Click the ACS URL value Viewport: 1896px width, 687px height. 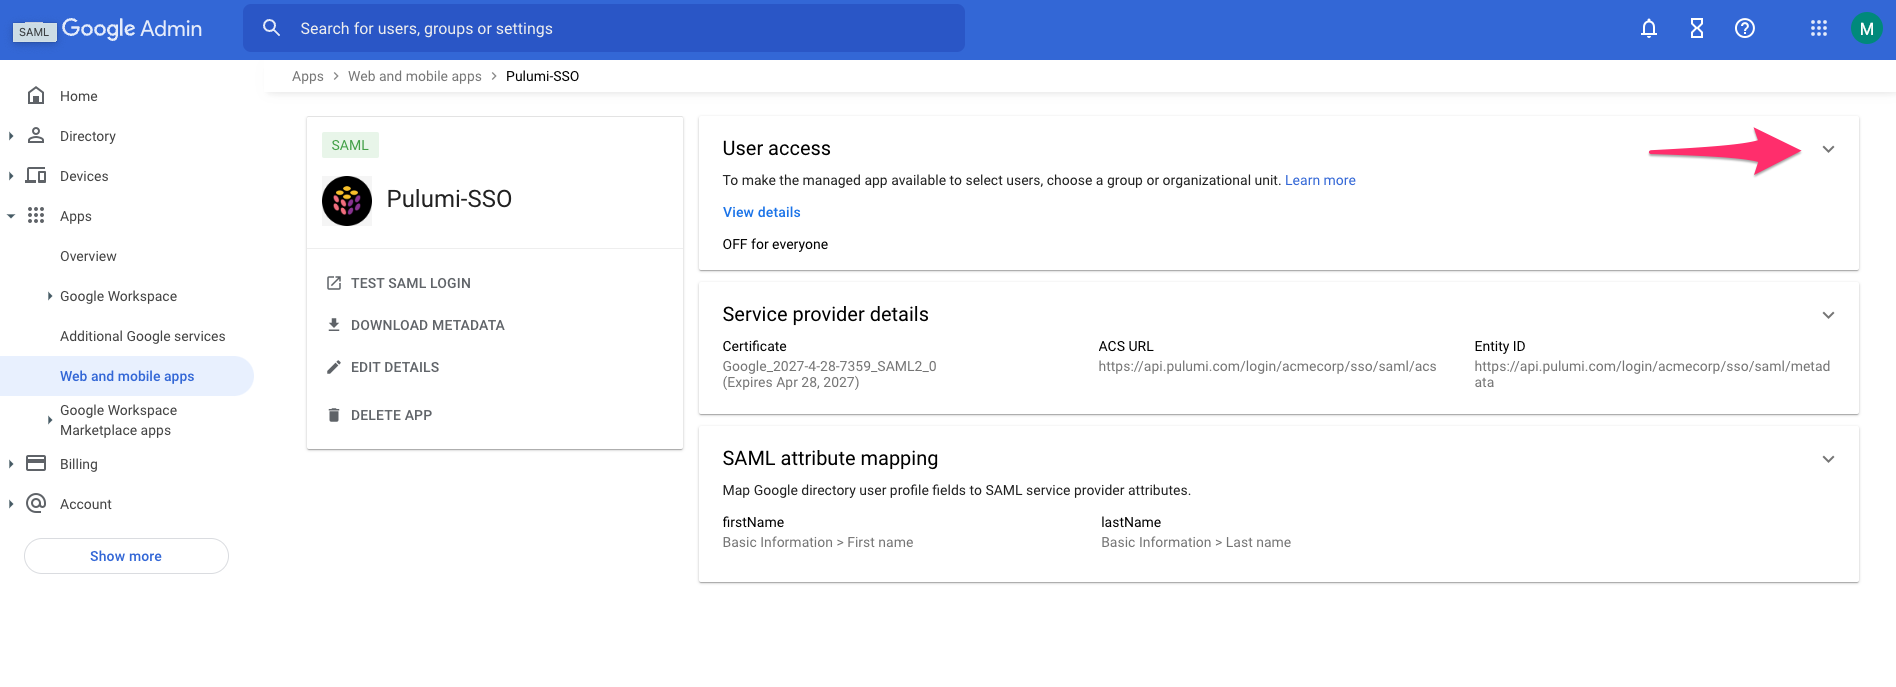[1267, 366]
